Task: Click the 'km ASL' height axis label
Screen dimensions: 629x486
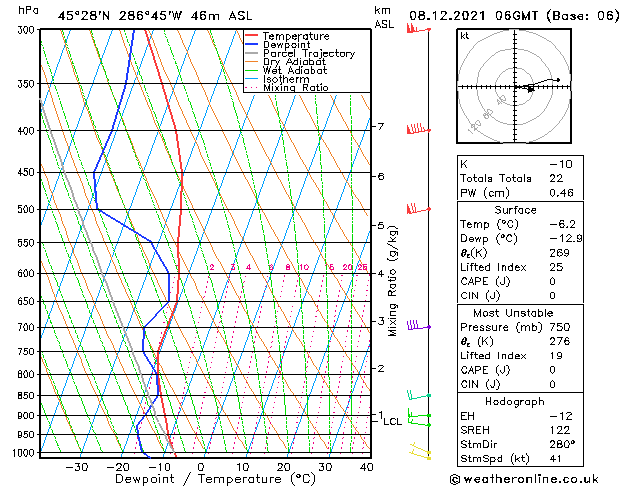Action: coord(383,17)
